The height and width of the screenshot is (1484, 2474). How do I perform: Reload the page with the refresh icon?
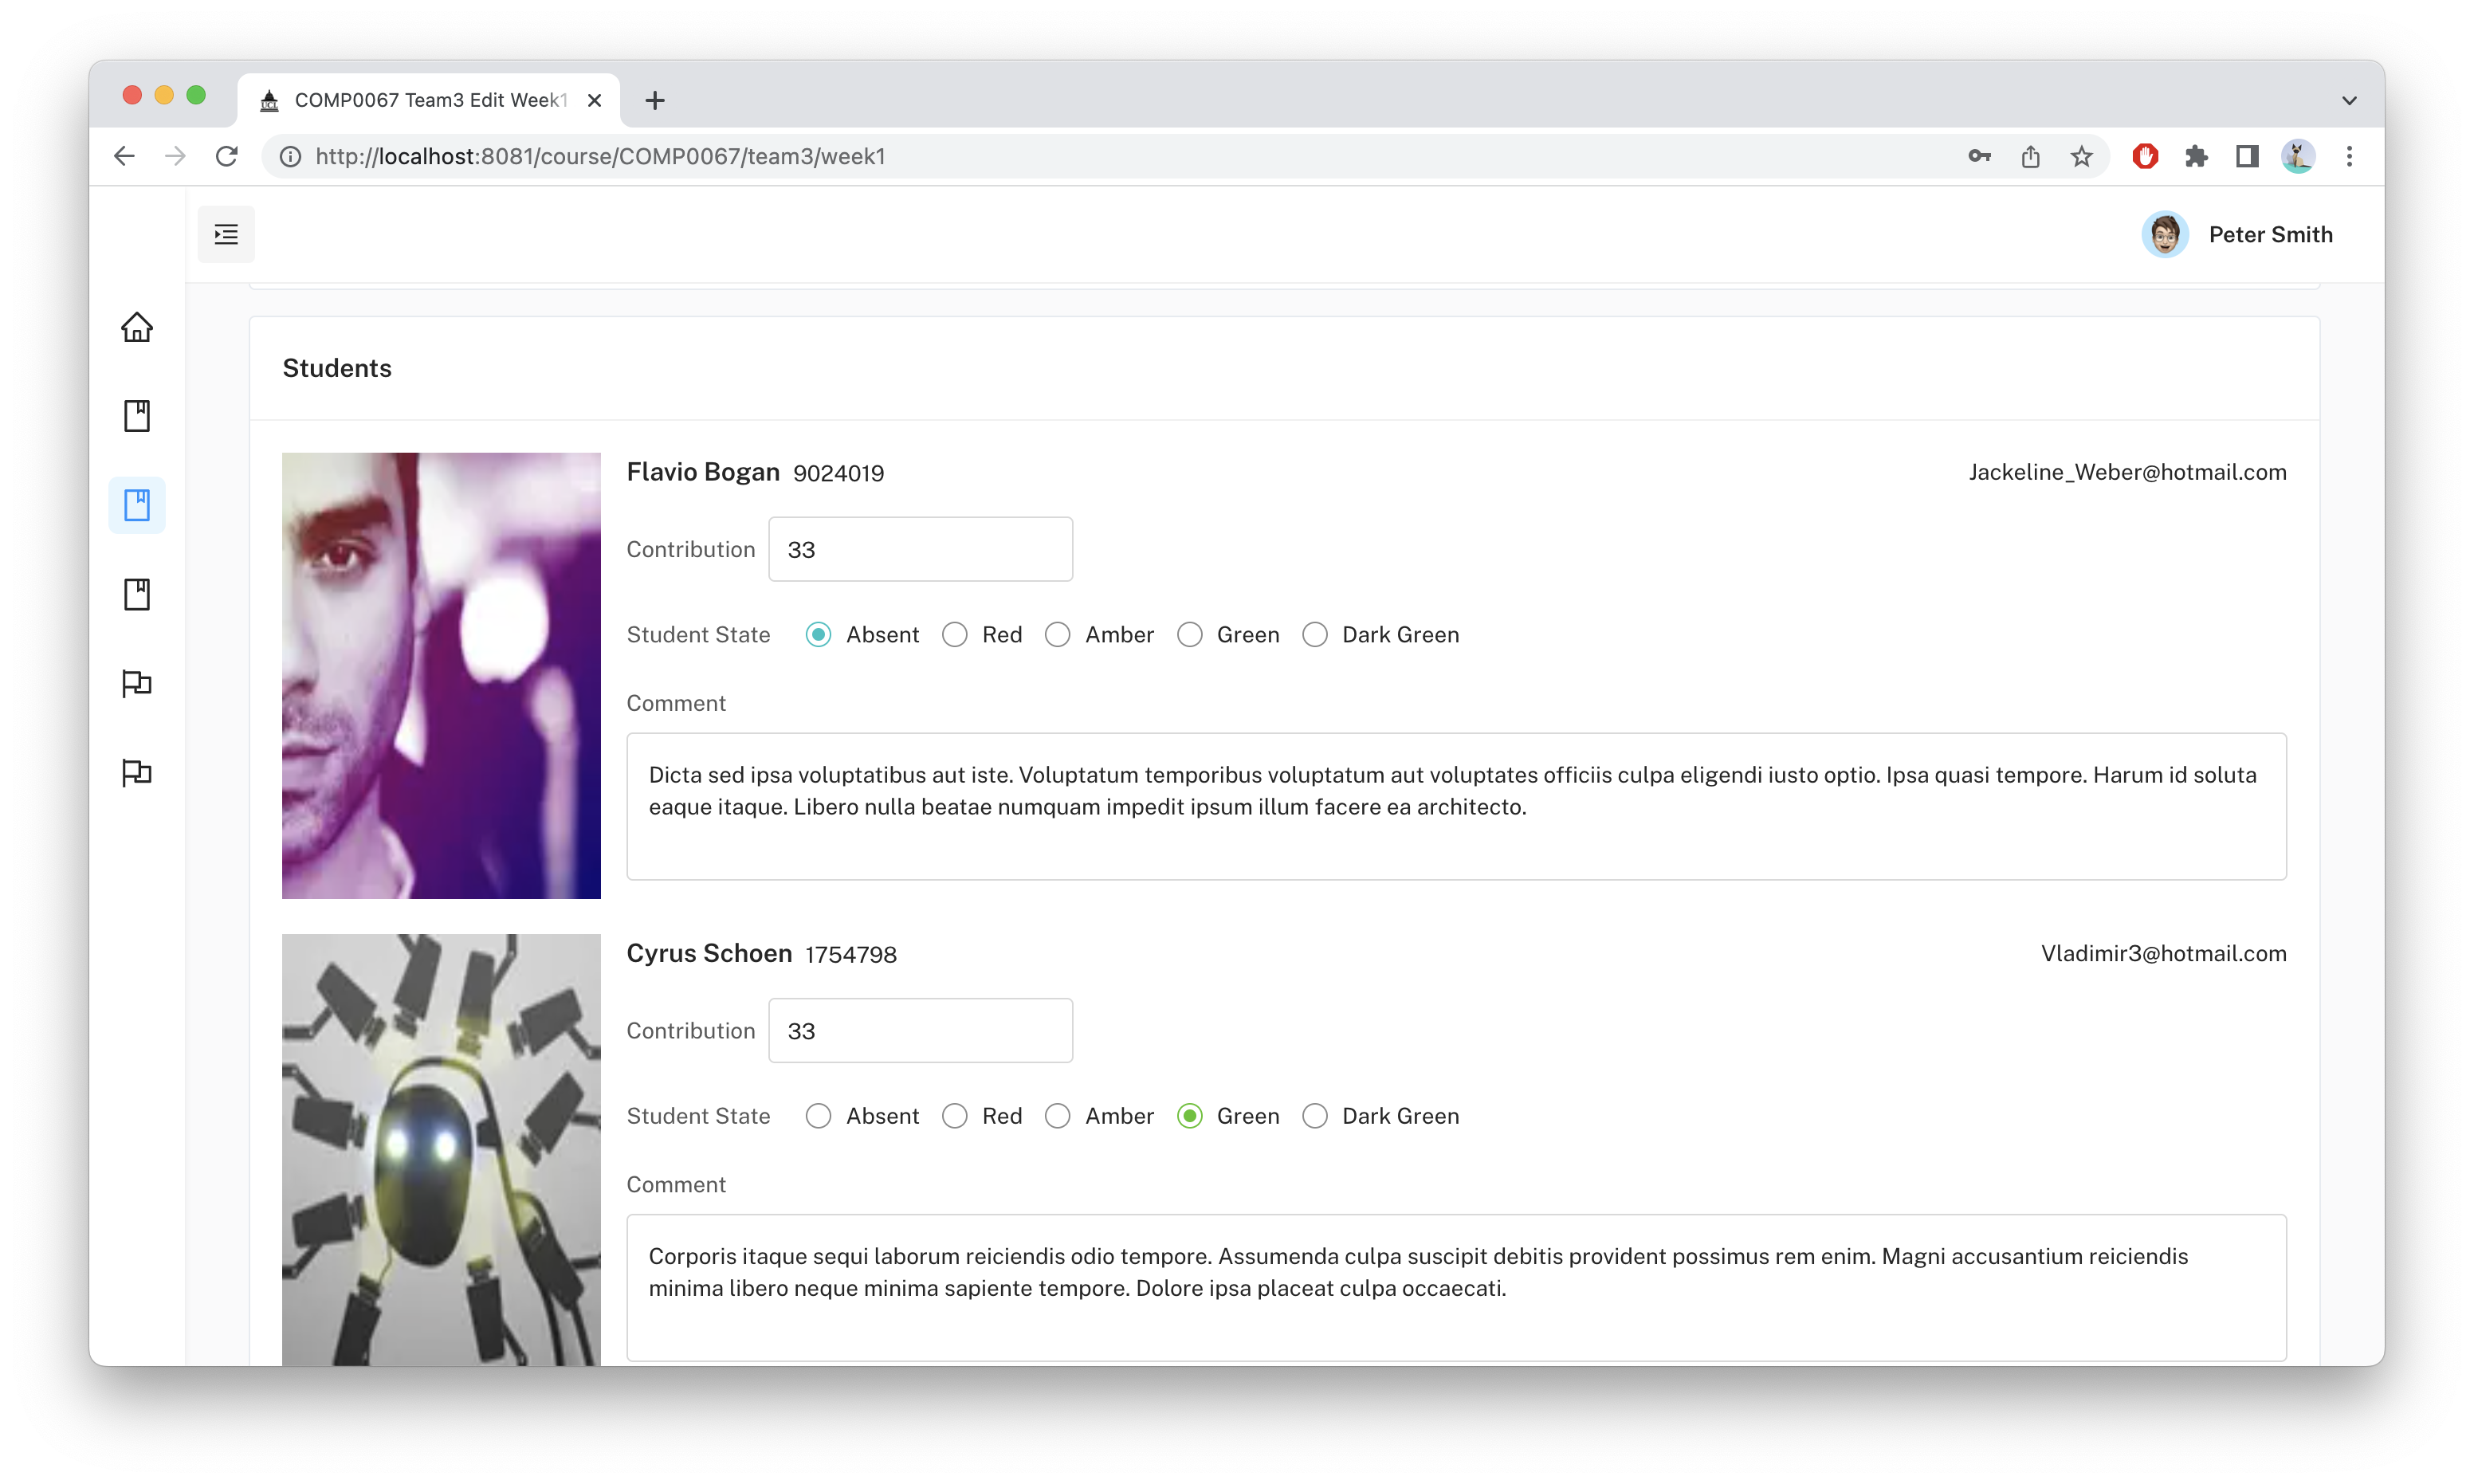(x=227, y=156)
